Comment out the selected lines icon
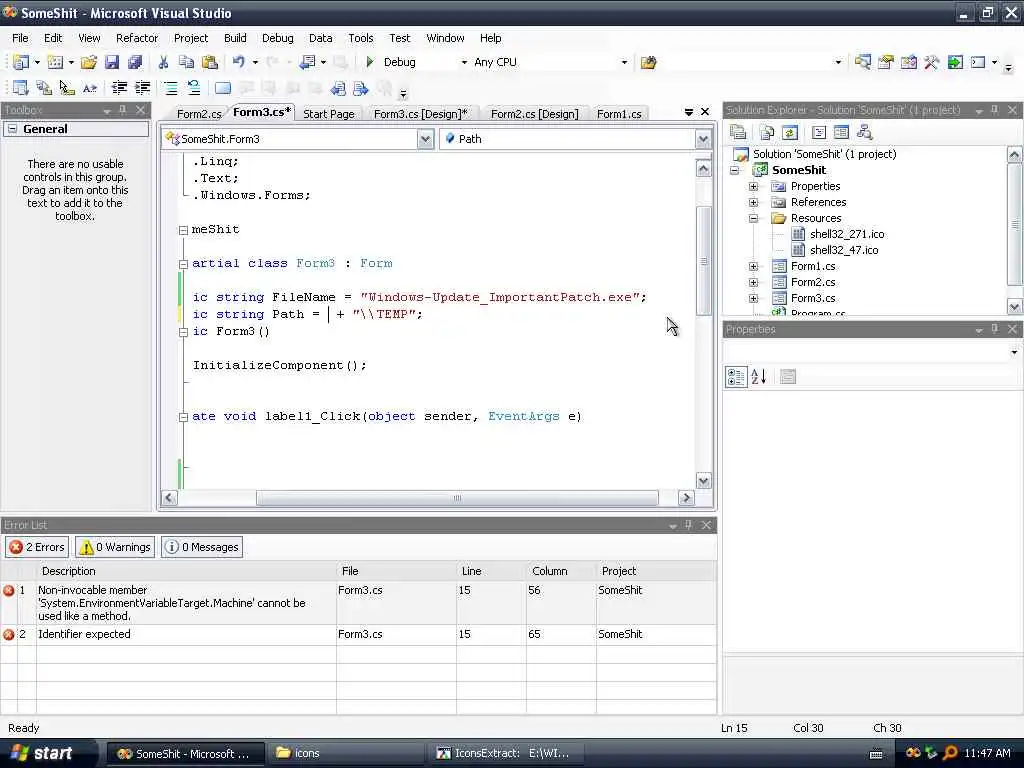 (x=170, y=88)
